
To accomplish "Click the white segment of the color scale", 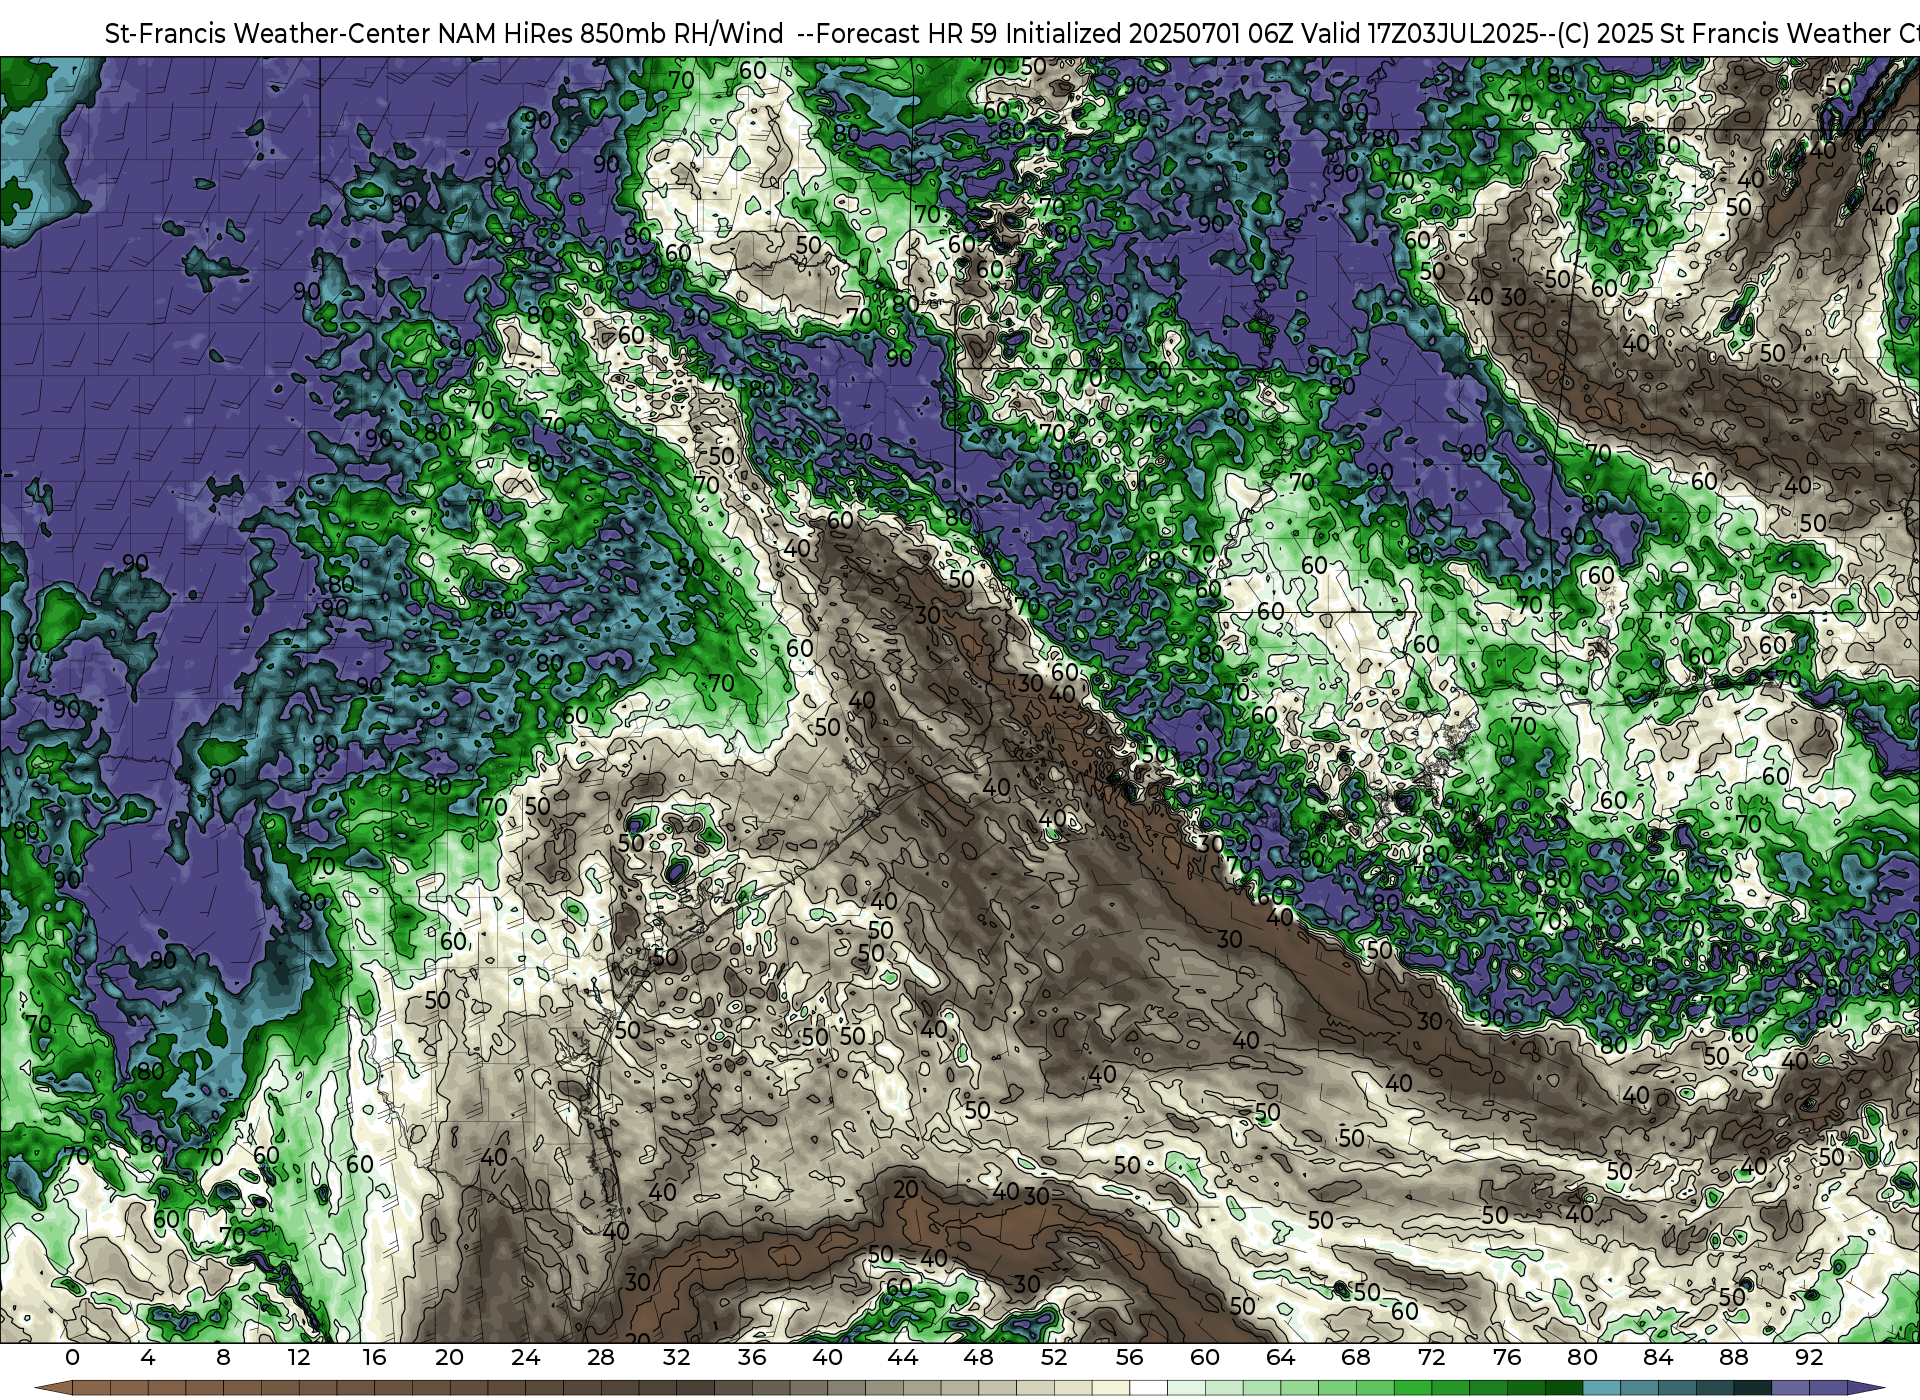I will click(x=1148, y=1387).
